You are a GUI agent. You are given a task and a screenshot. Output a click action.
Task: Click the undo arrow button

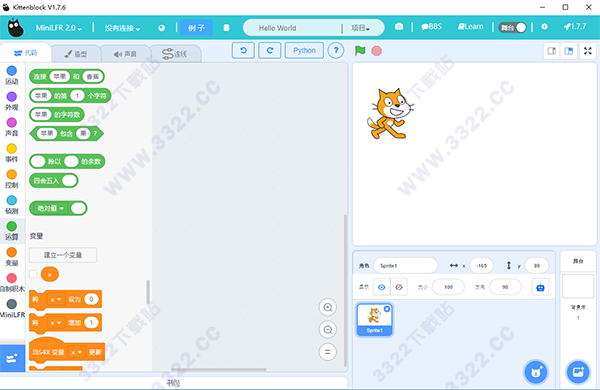coord(243,51)
